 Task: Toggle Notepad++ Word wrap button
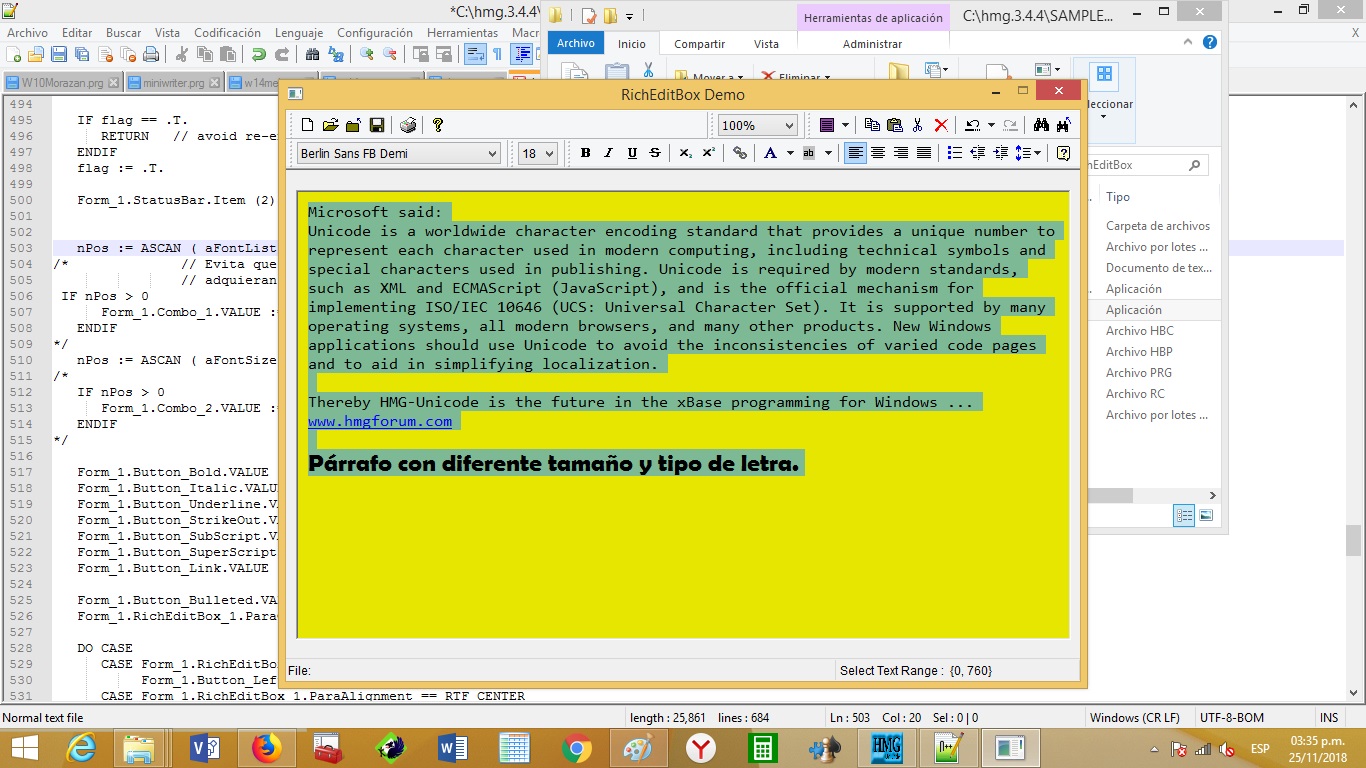point(475,55)
